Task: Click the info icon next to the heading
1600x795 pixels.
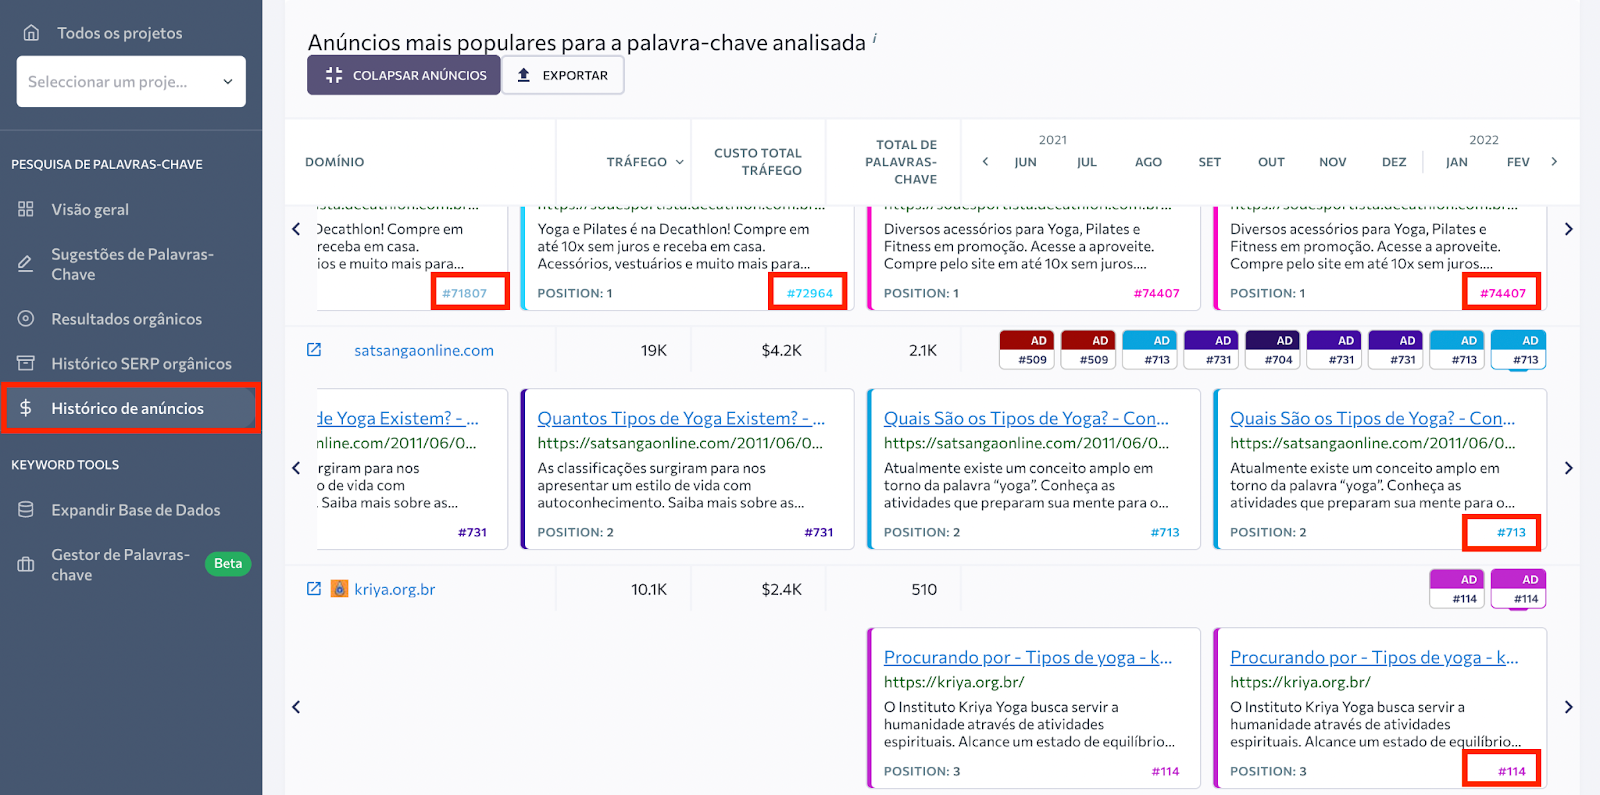Action: click(874, 38)
